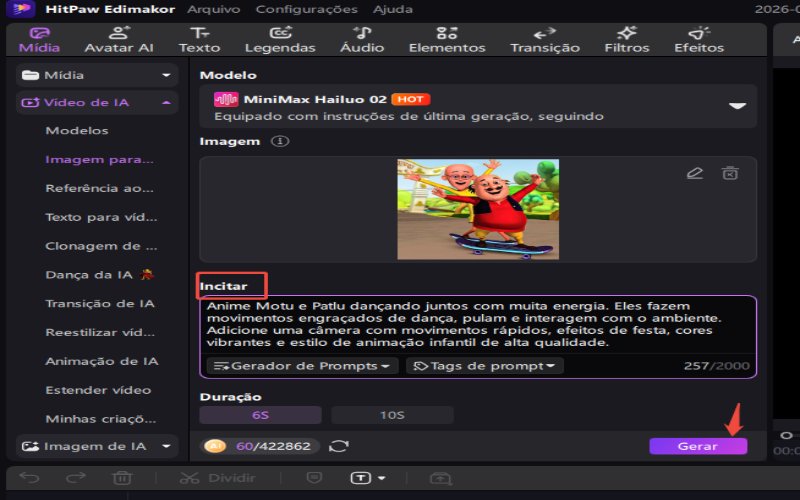Image resolution: width=800 pixels, height=500 pixels.
Task: Open the Legendas tool
Action: coord(280,40)
